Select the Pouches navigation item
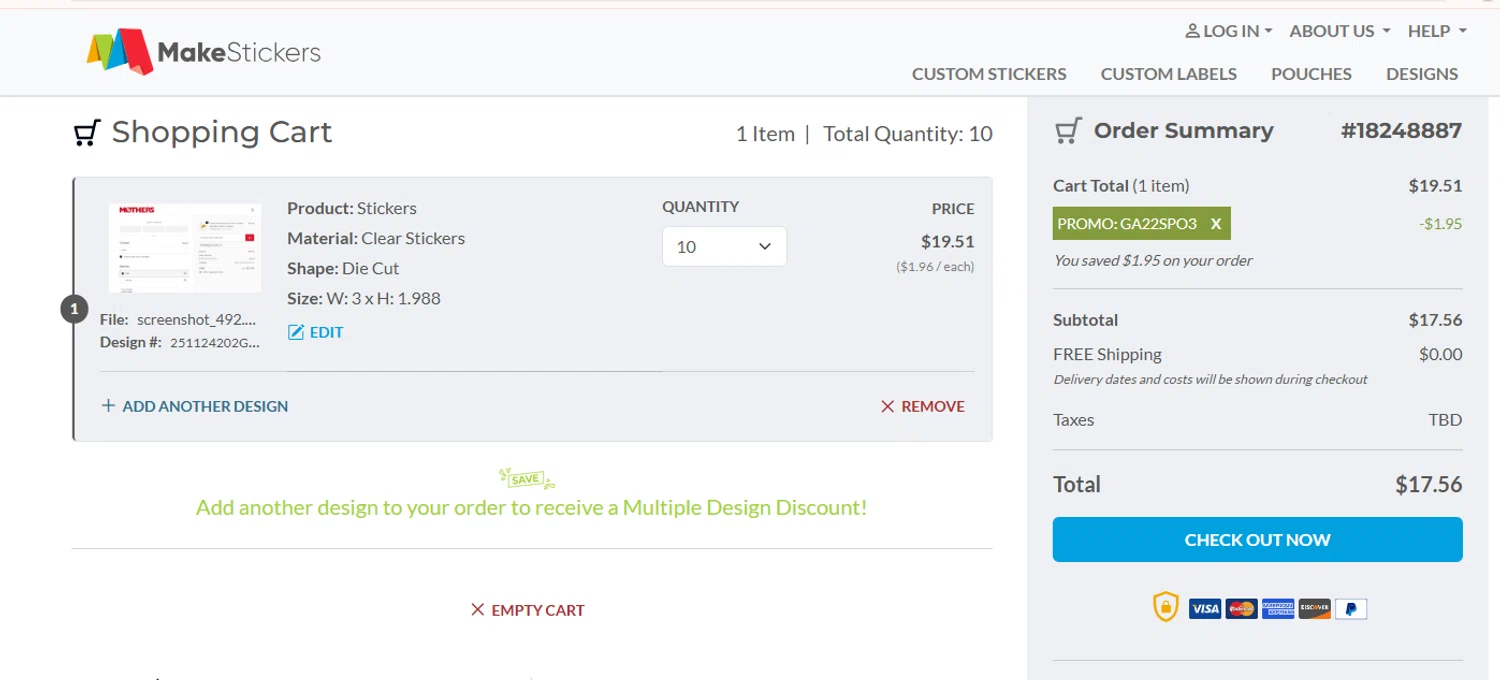Image resolution: width=1500 pixels, height=680 pixels. tap(1311, 74)
